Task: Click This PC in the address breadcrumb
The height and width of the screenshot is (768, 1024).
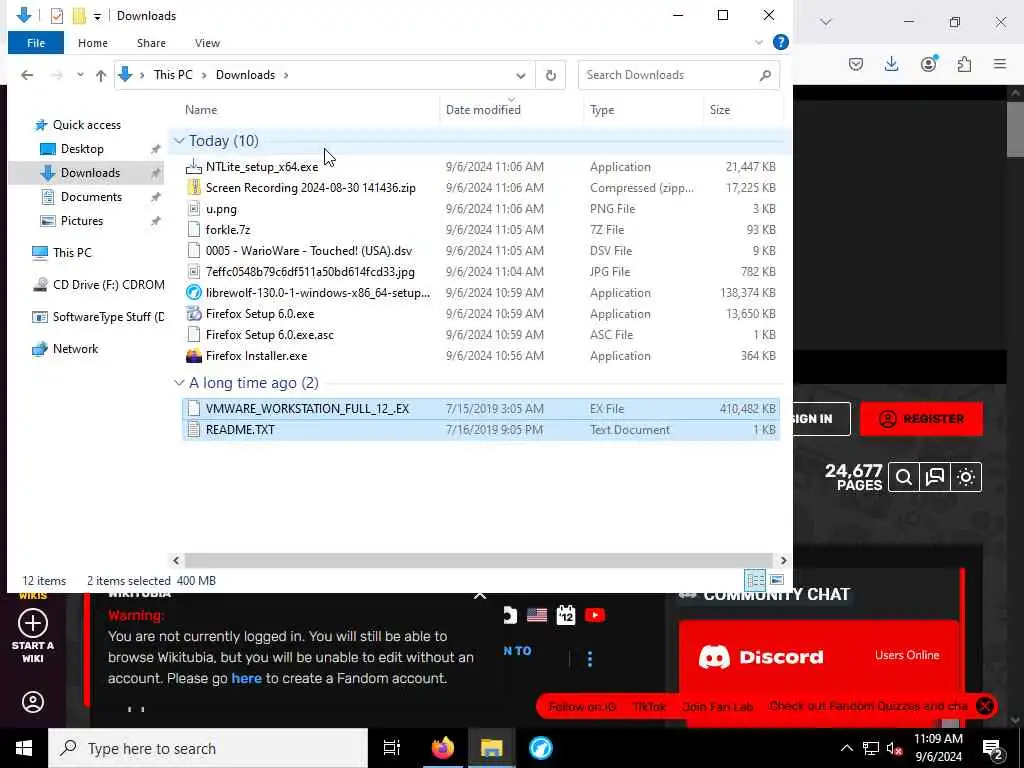Action: coord(173,75)
